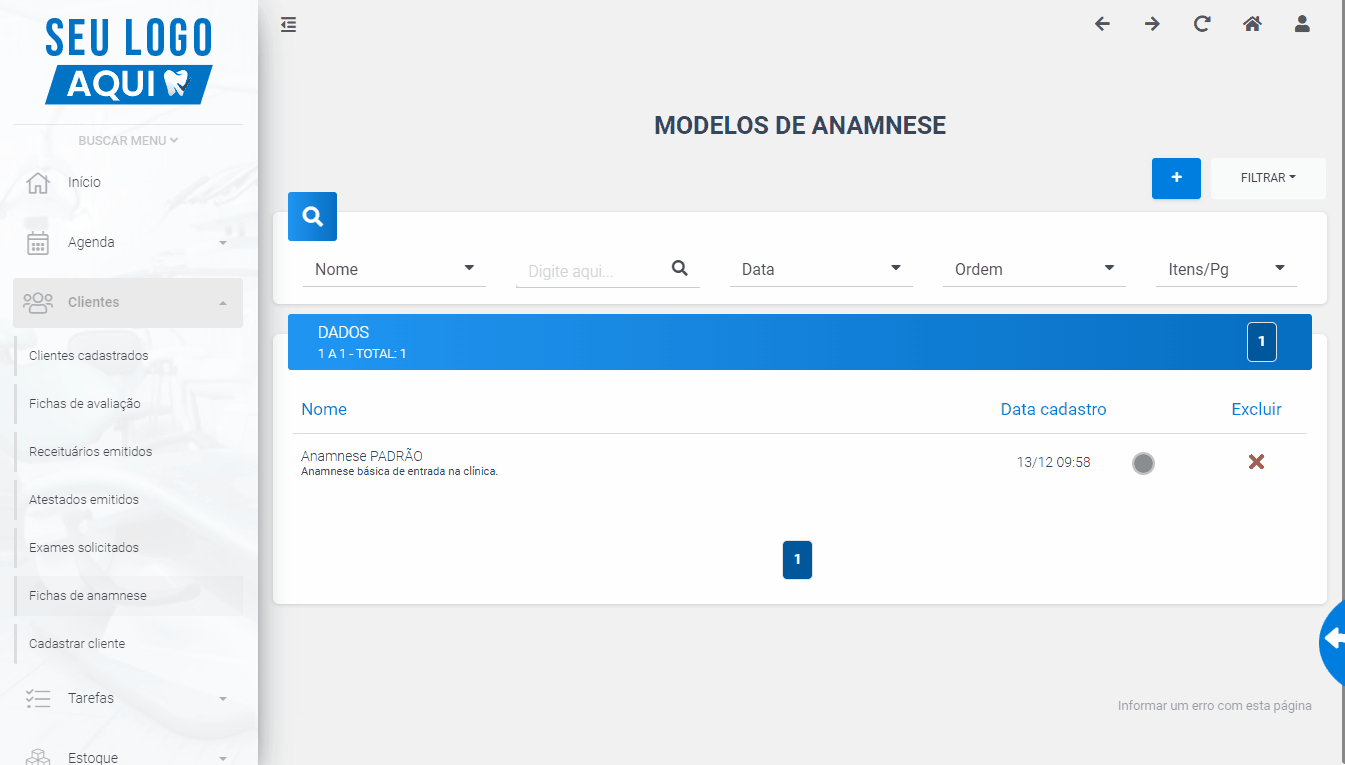Sort by Nome column header
This screenshot has height=765, width=1345.
coord(324,409)
